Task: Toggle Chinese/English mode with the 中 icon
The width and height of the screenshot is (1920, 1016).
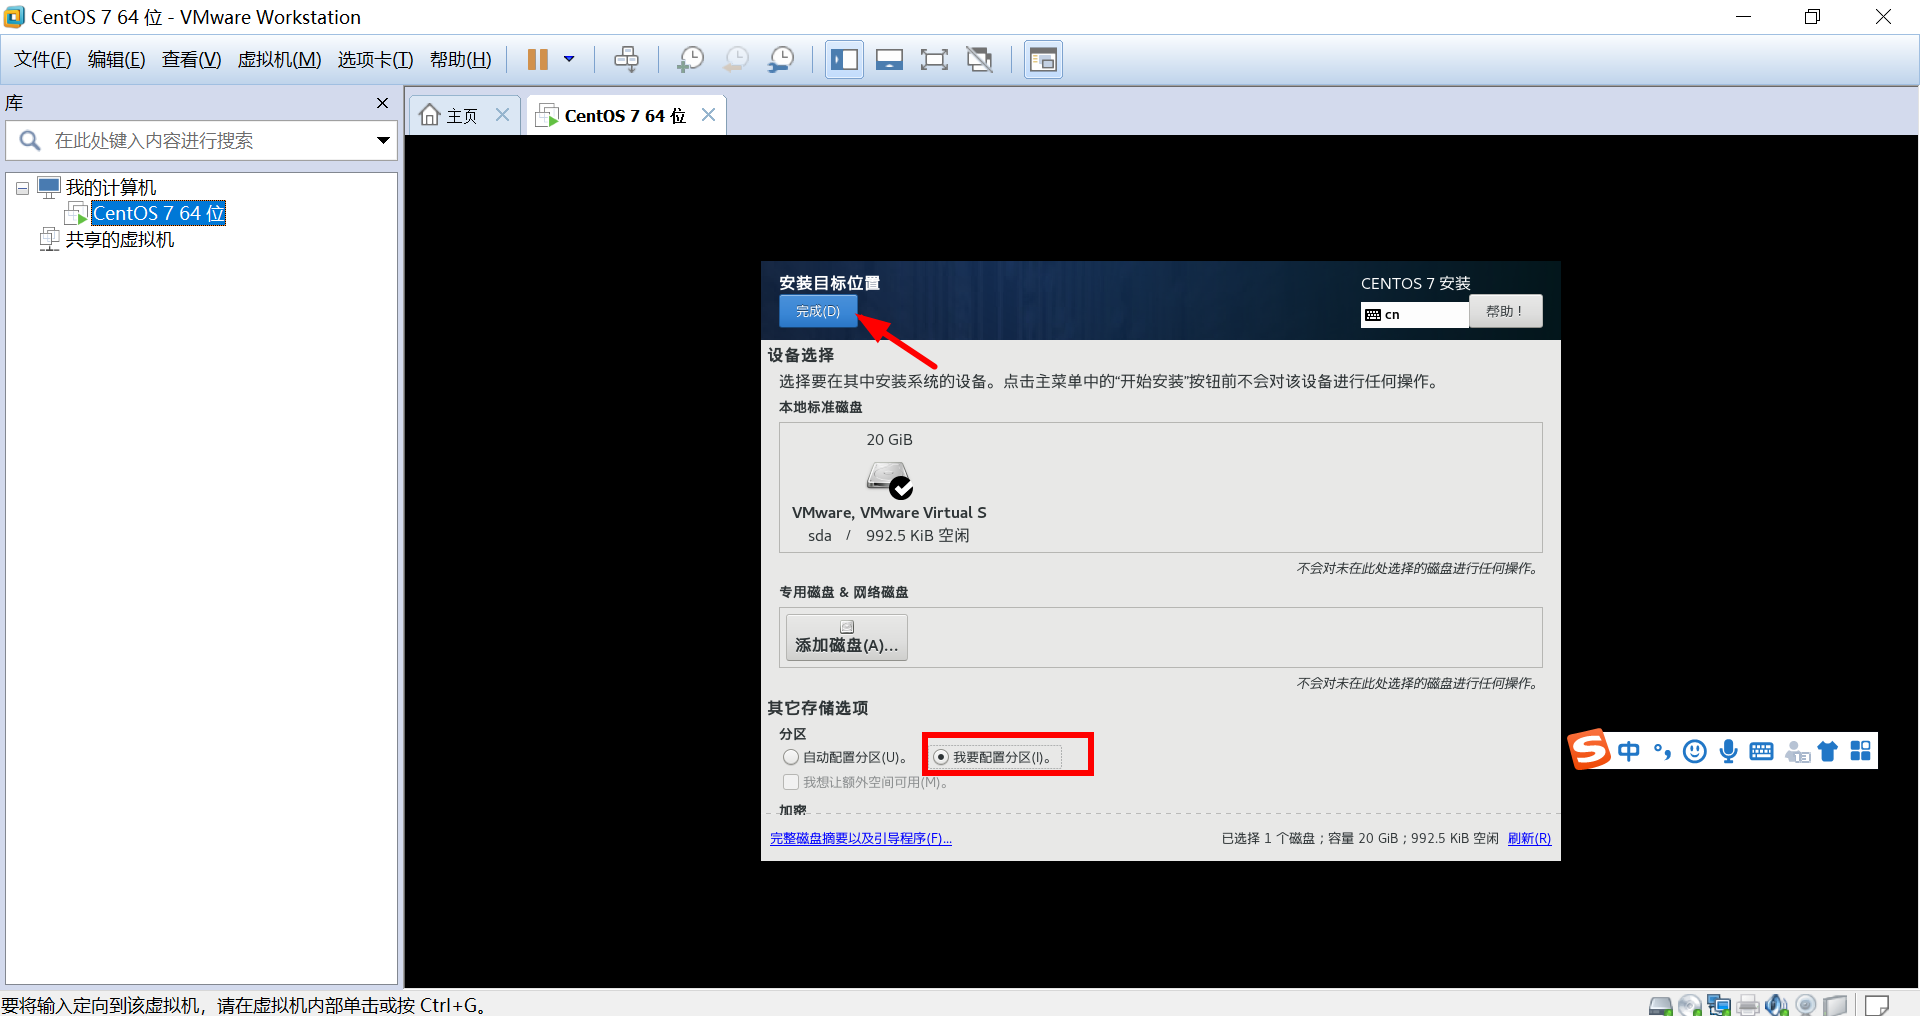Action: click(1629, 751)
